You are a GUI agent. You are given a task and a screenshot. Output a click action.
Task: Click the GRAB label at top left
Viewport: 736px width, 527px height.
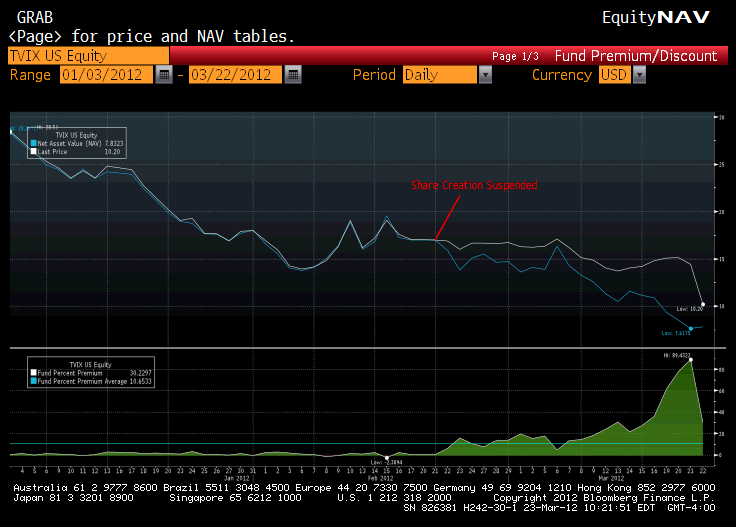pos(35,18)
